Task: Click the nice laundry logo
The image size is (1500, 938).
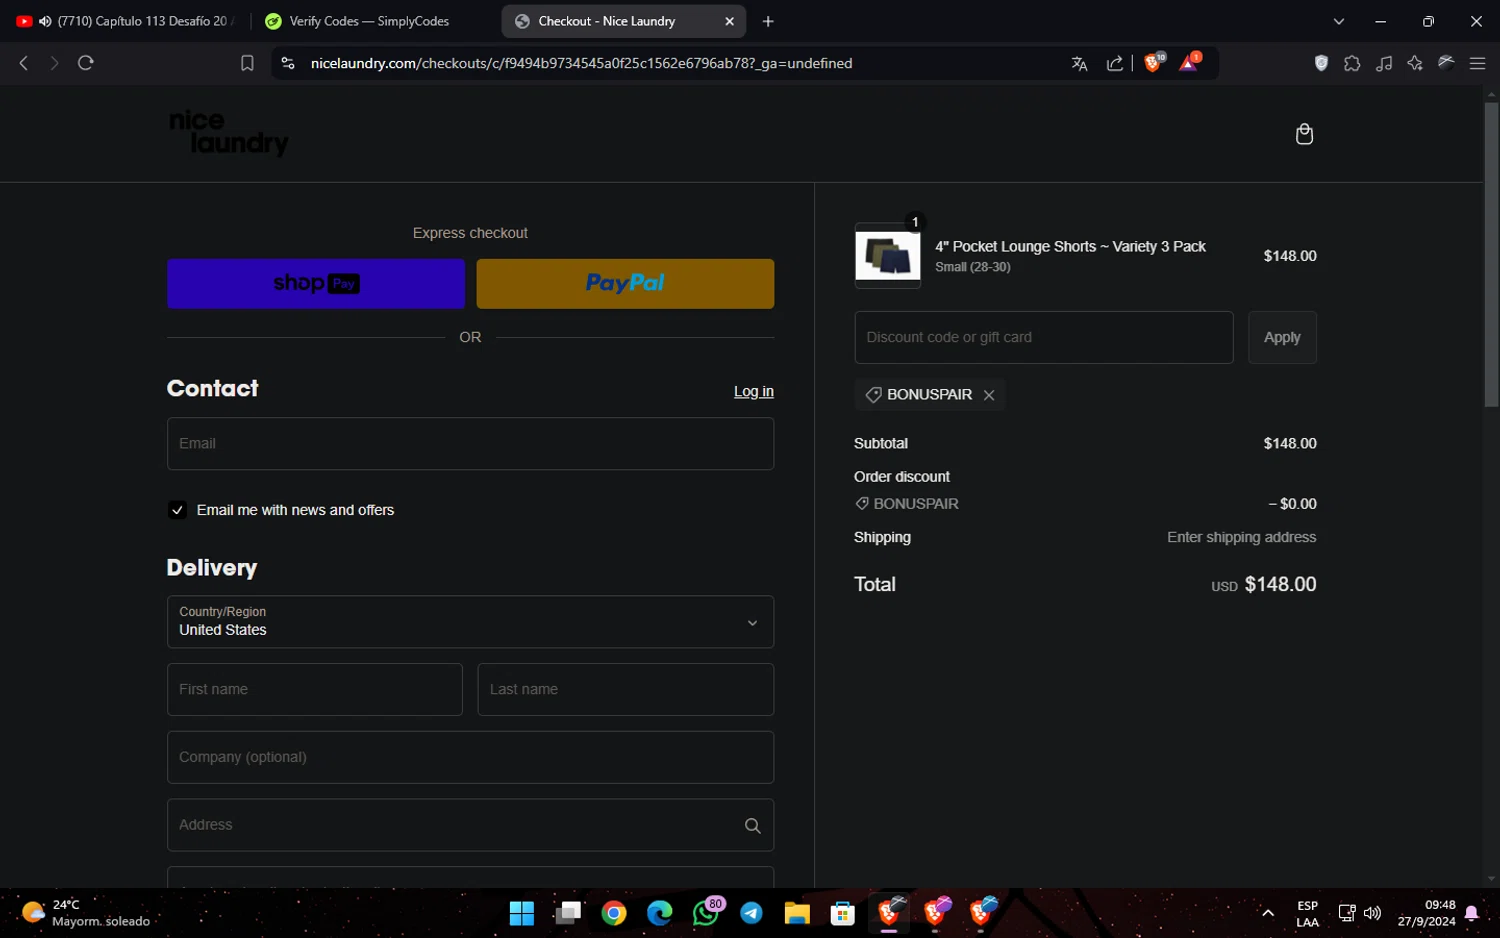Action: coord(228,133)
